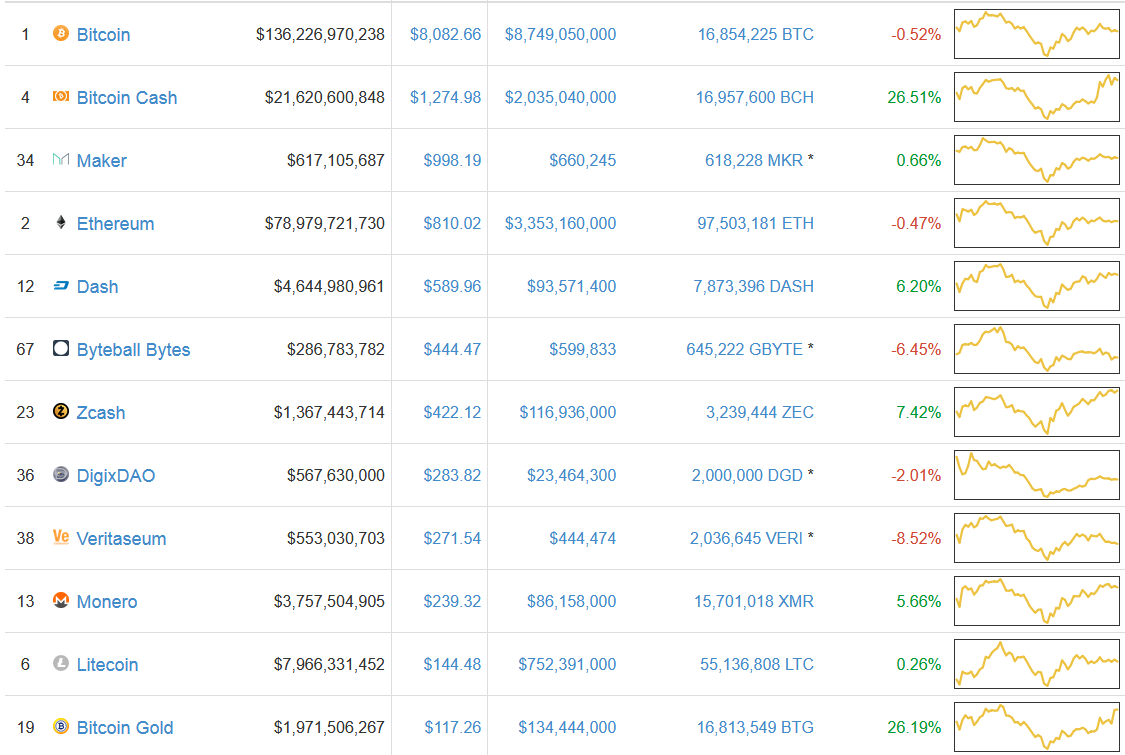Open DigixDAO price sparkline chart
This screenshot has width=1125, height=755.
coord(1037,475)
